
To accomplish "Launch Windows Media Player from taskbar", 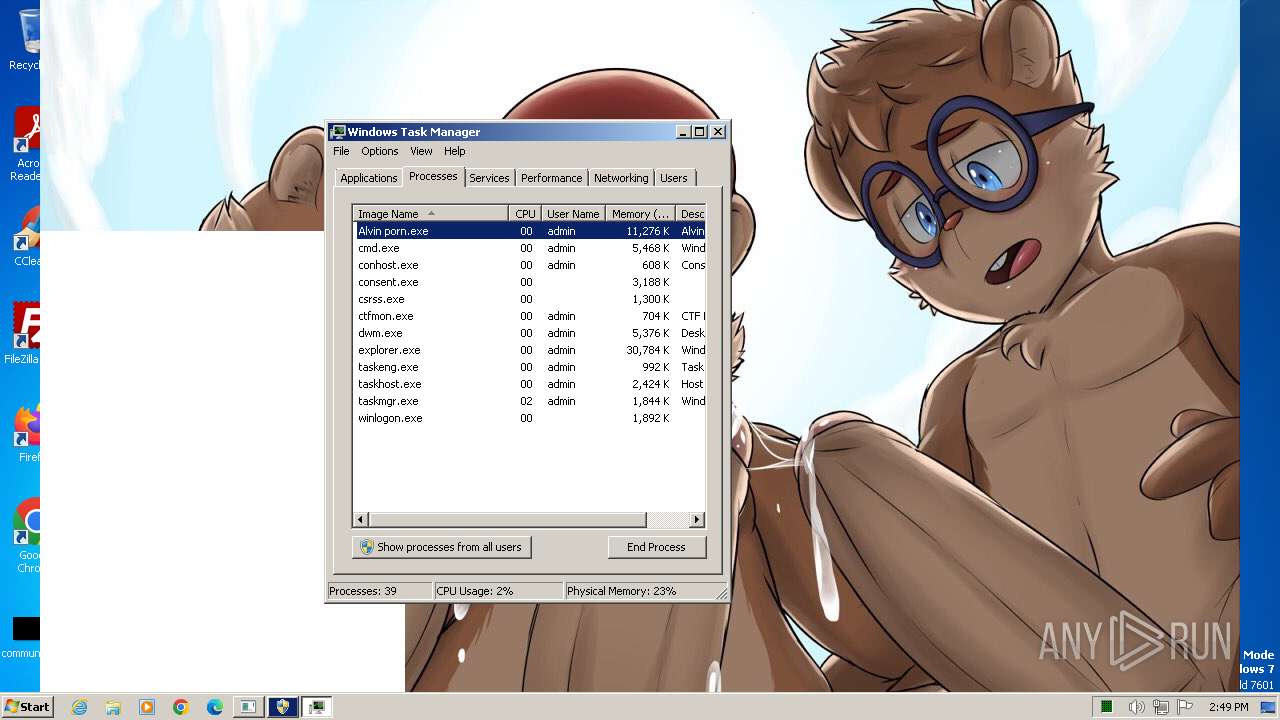I will pos(147,707).
